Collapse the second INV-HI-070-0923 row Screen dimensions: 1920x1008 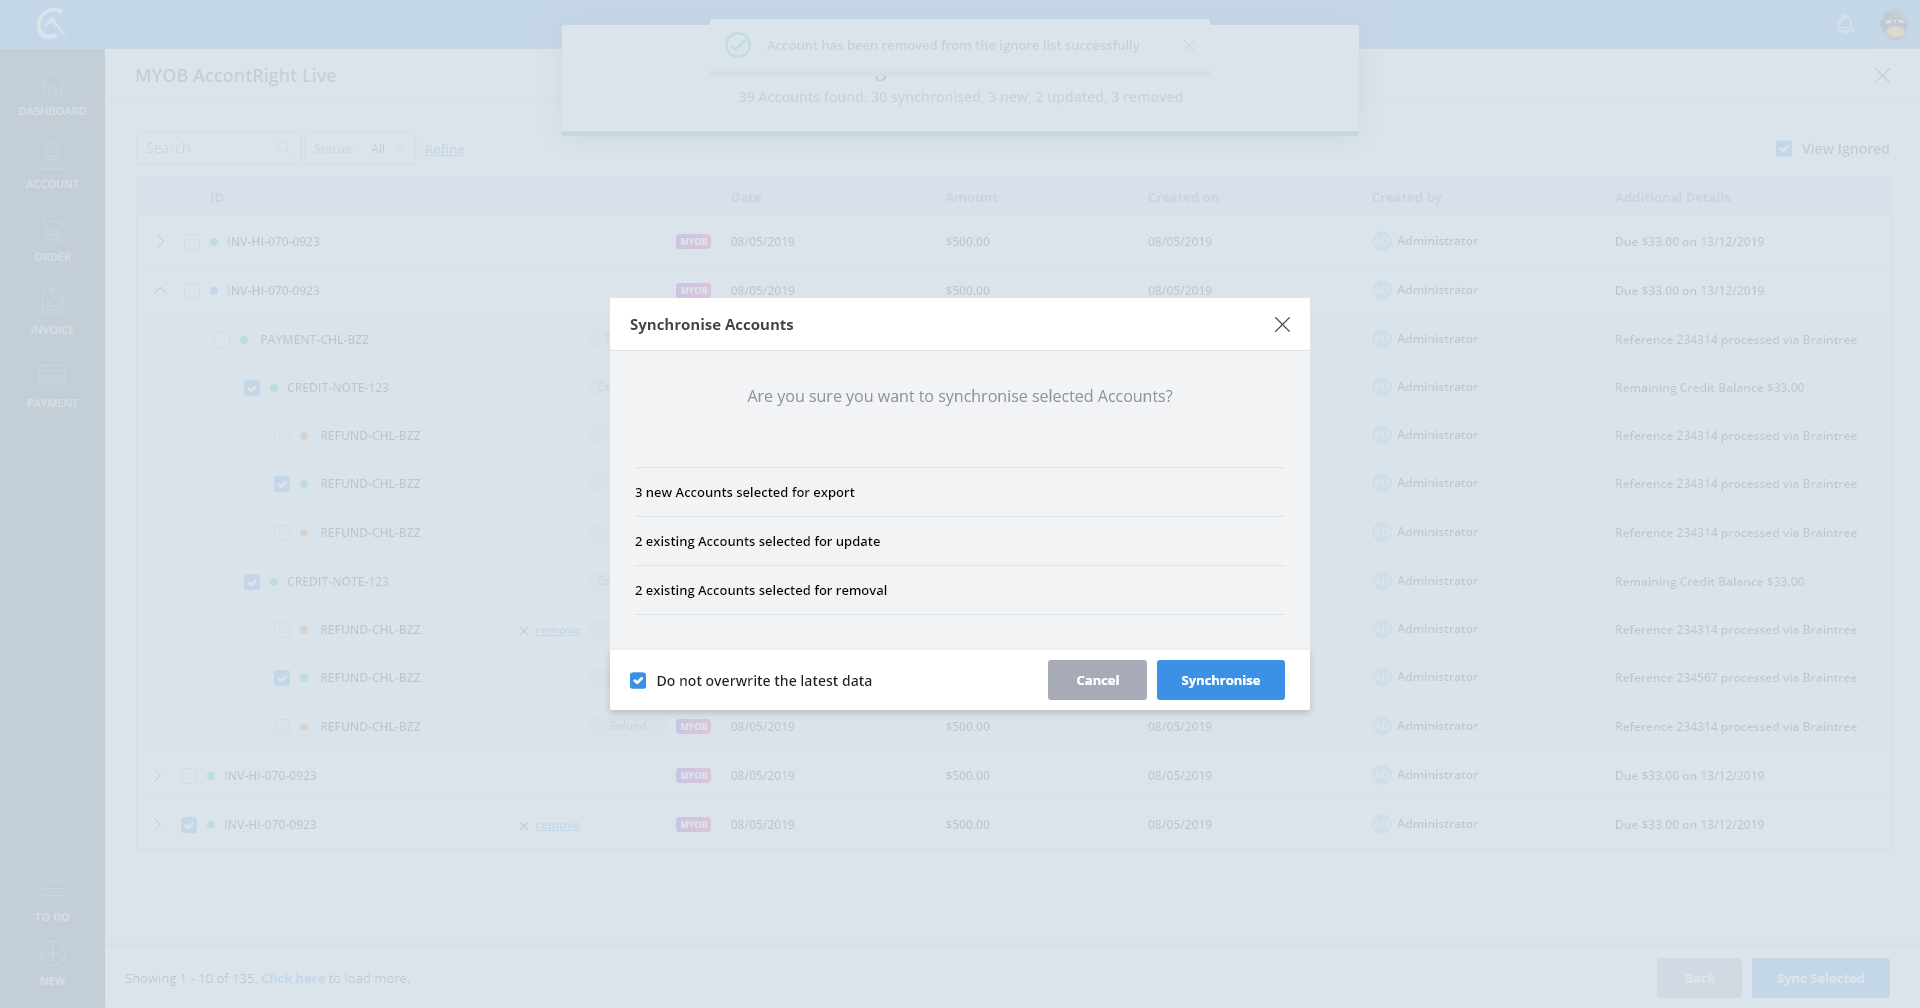(160, 291)
